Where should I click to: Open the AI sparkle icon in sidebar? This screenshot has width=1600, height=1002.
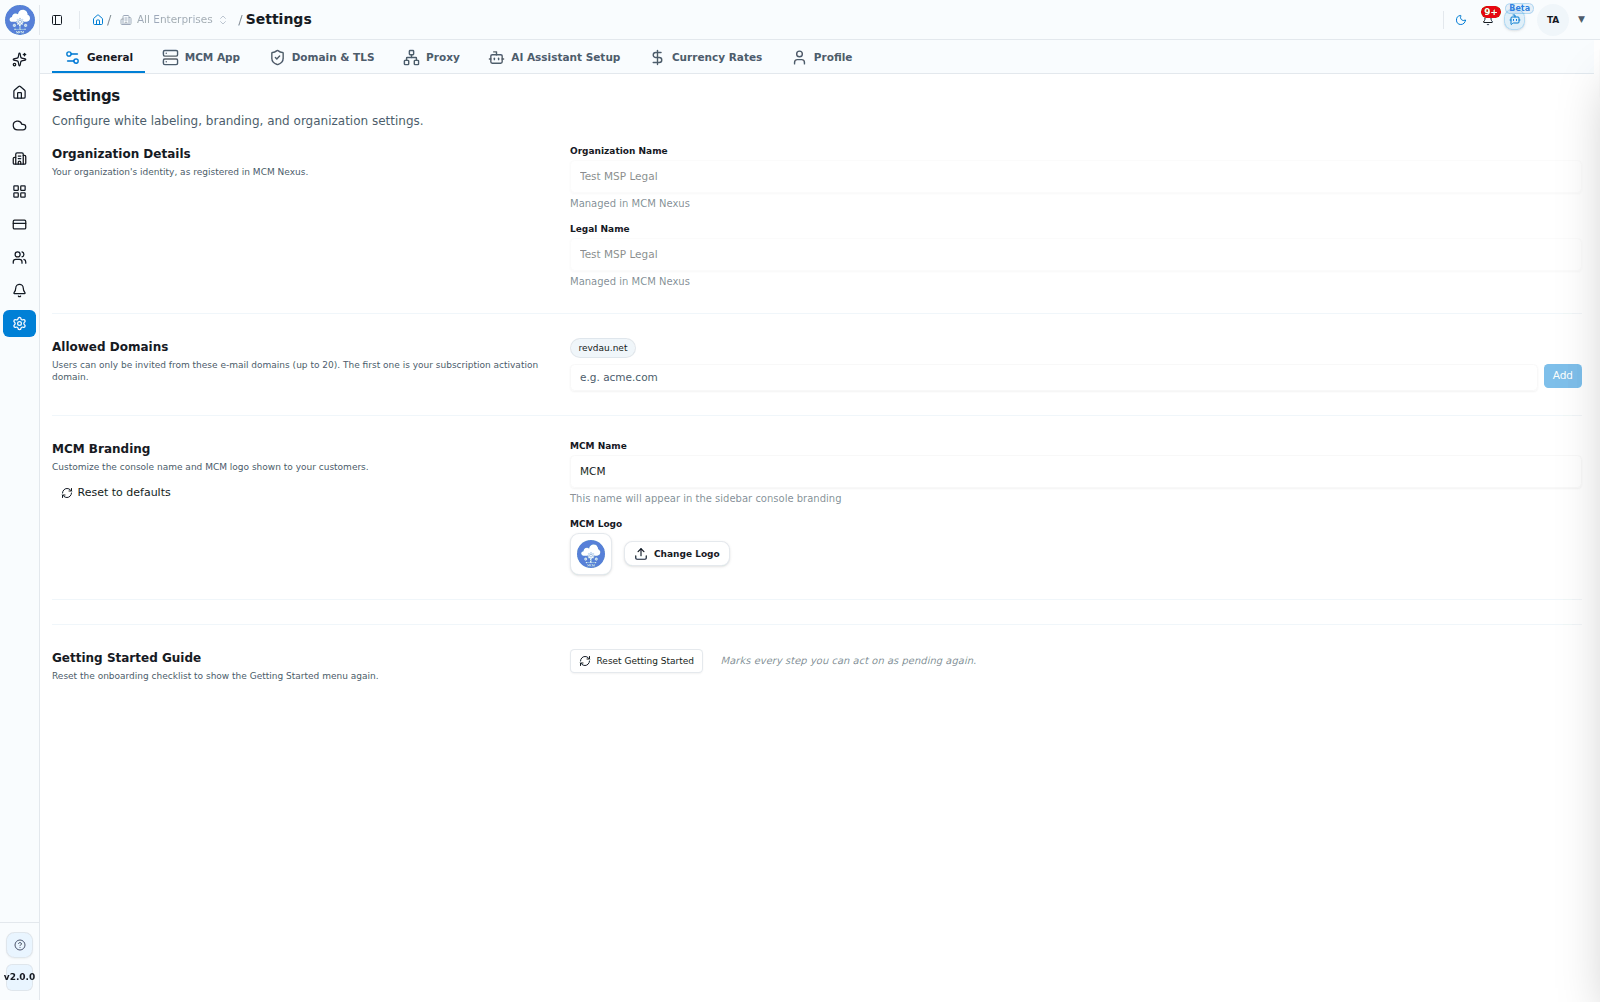19,60
